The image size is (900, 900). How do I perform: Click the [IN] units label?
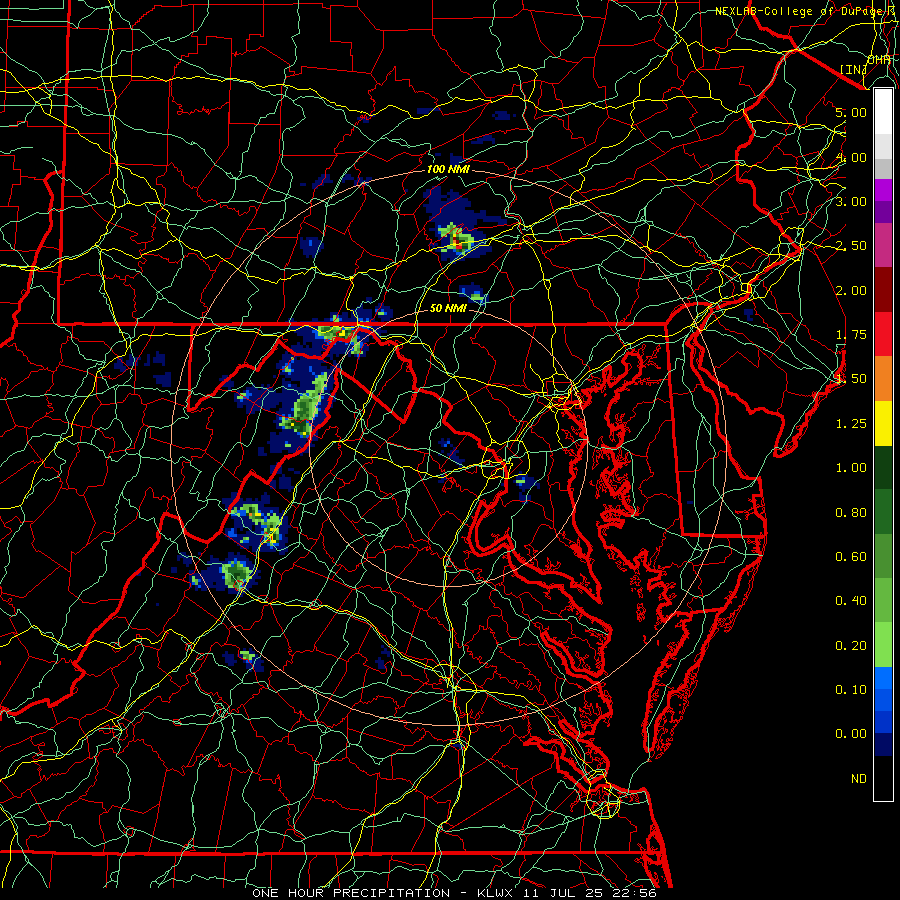click(x=854, y=69)
